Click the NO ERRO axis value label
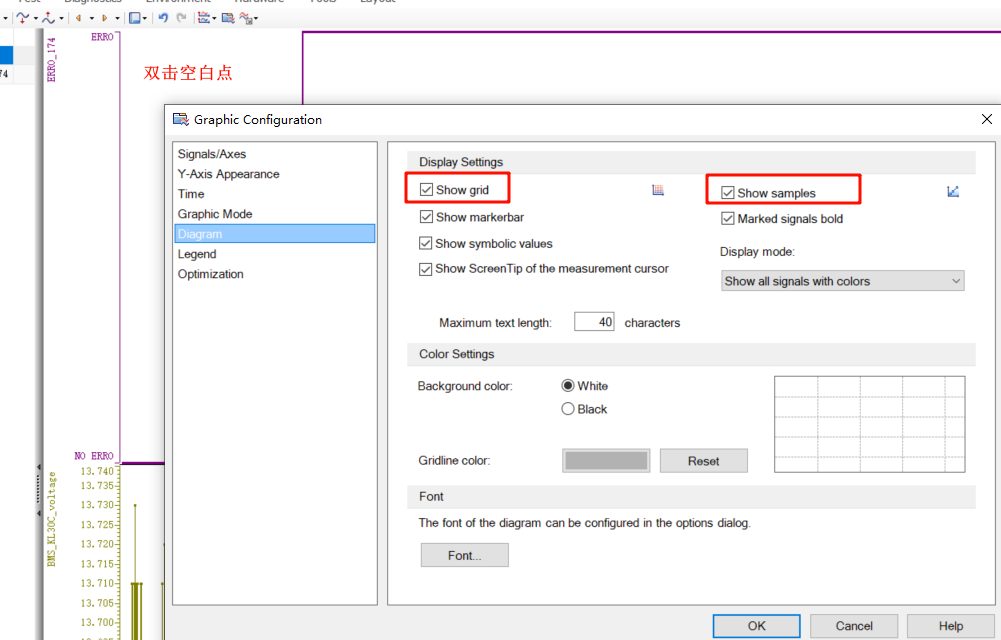 pyautogui.click(x=94, y=456)
